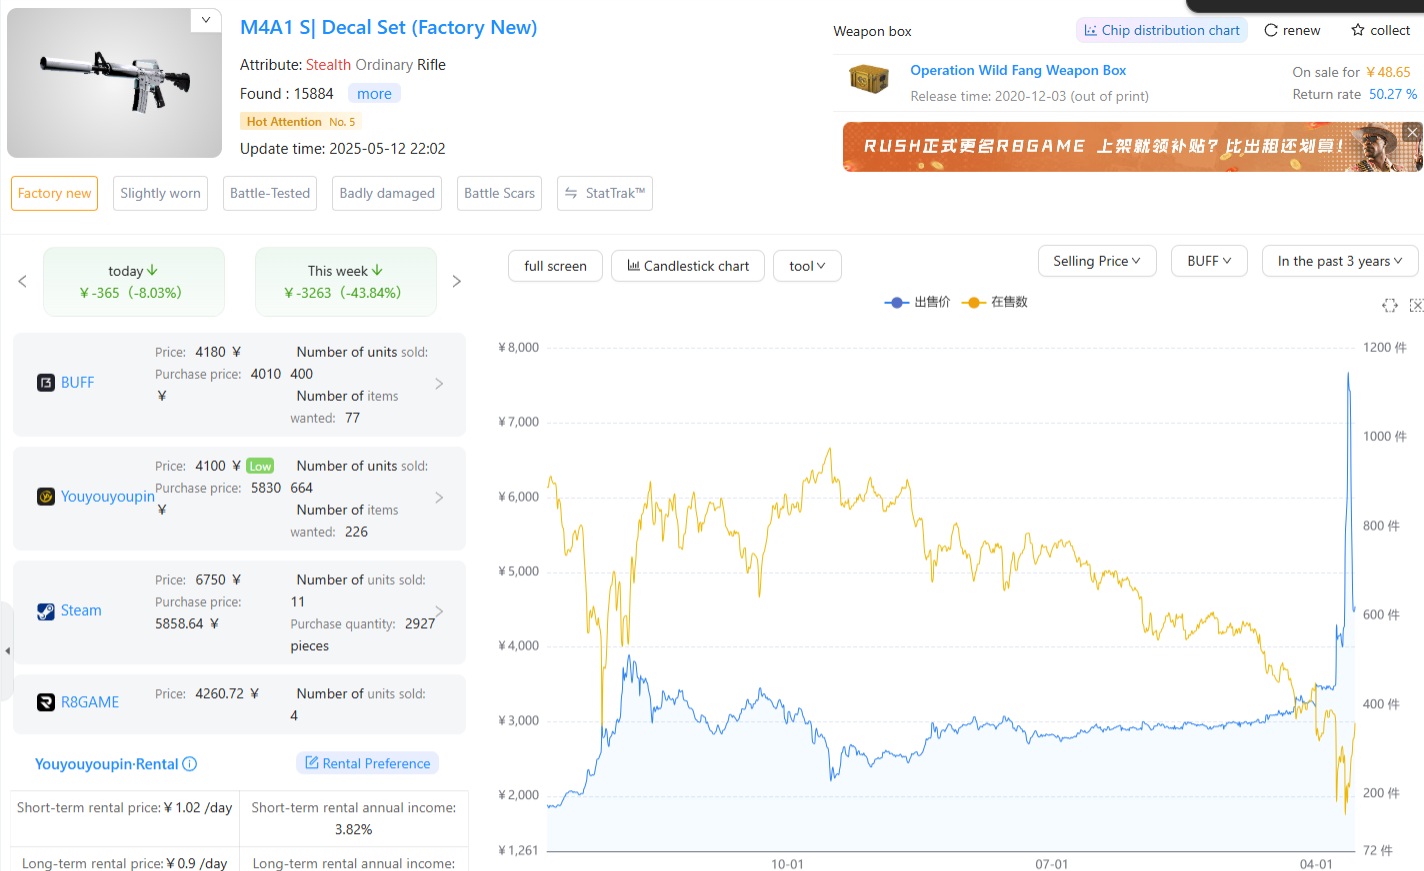Screen dimensions: 1424x871
Task: Click the Steam platform logo icon
Action: click(x=46, y=611)
